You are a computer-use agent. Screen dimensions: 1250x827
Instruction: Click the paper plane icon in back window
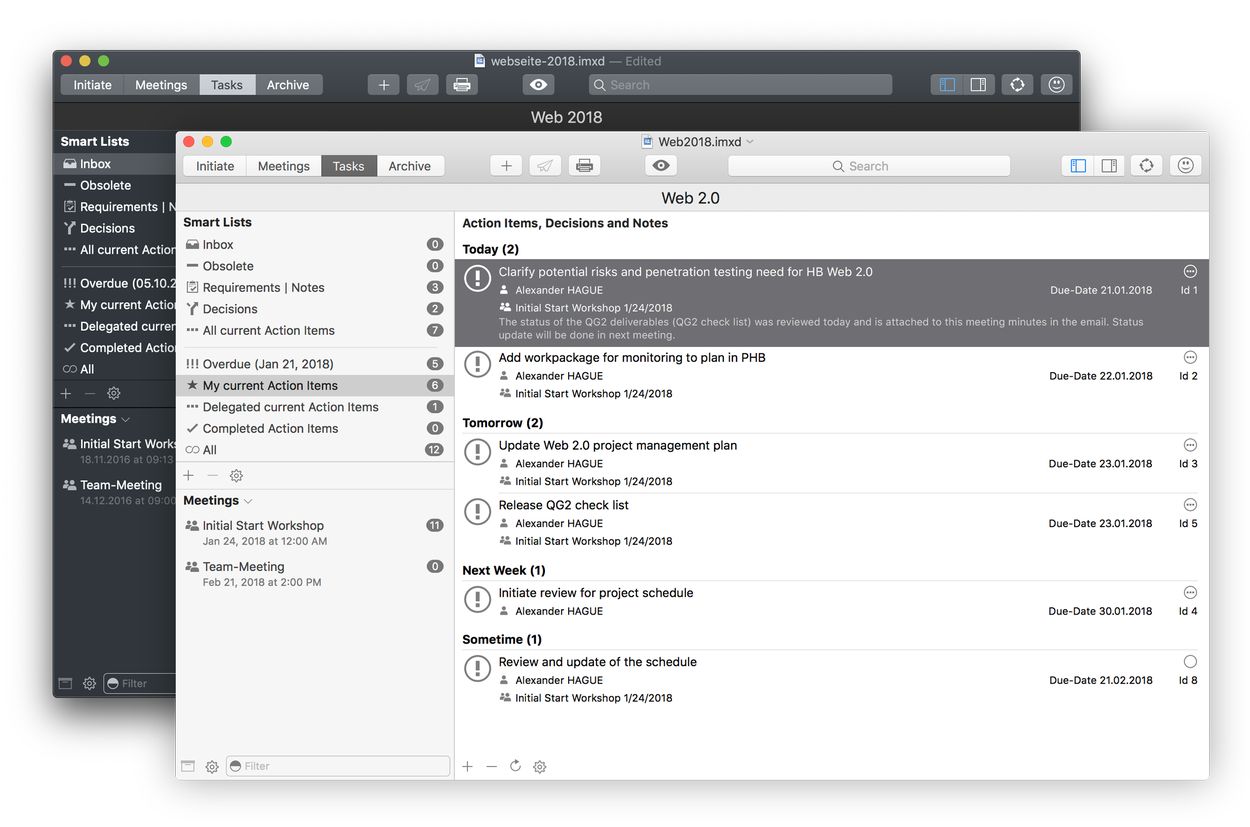tap(423, 85)
